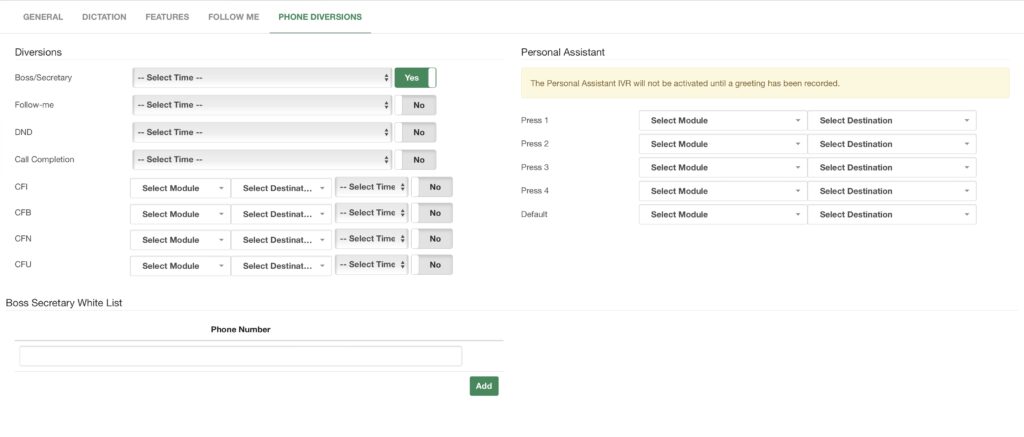Switch to the General tab
Image resolution: width=1024 pixels, height=437 pixels.
[x=42, y=17]
